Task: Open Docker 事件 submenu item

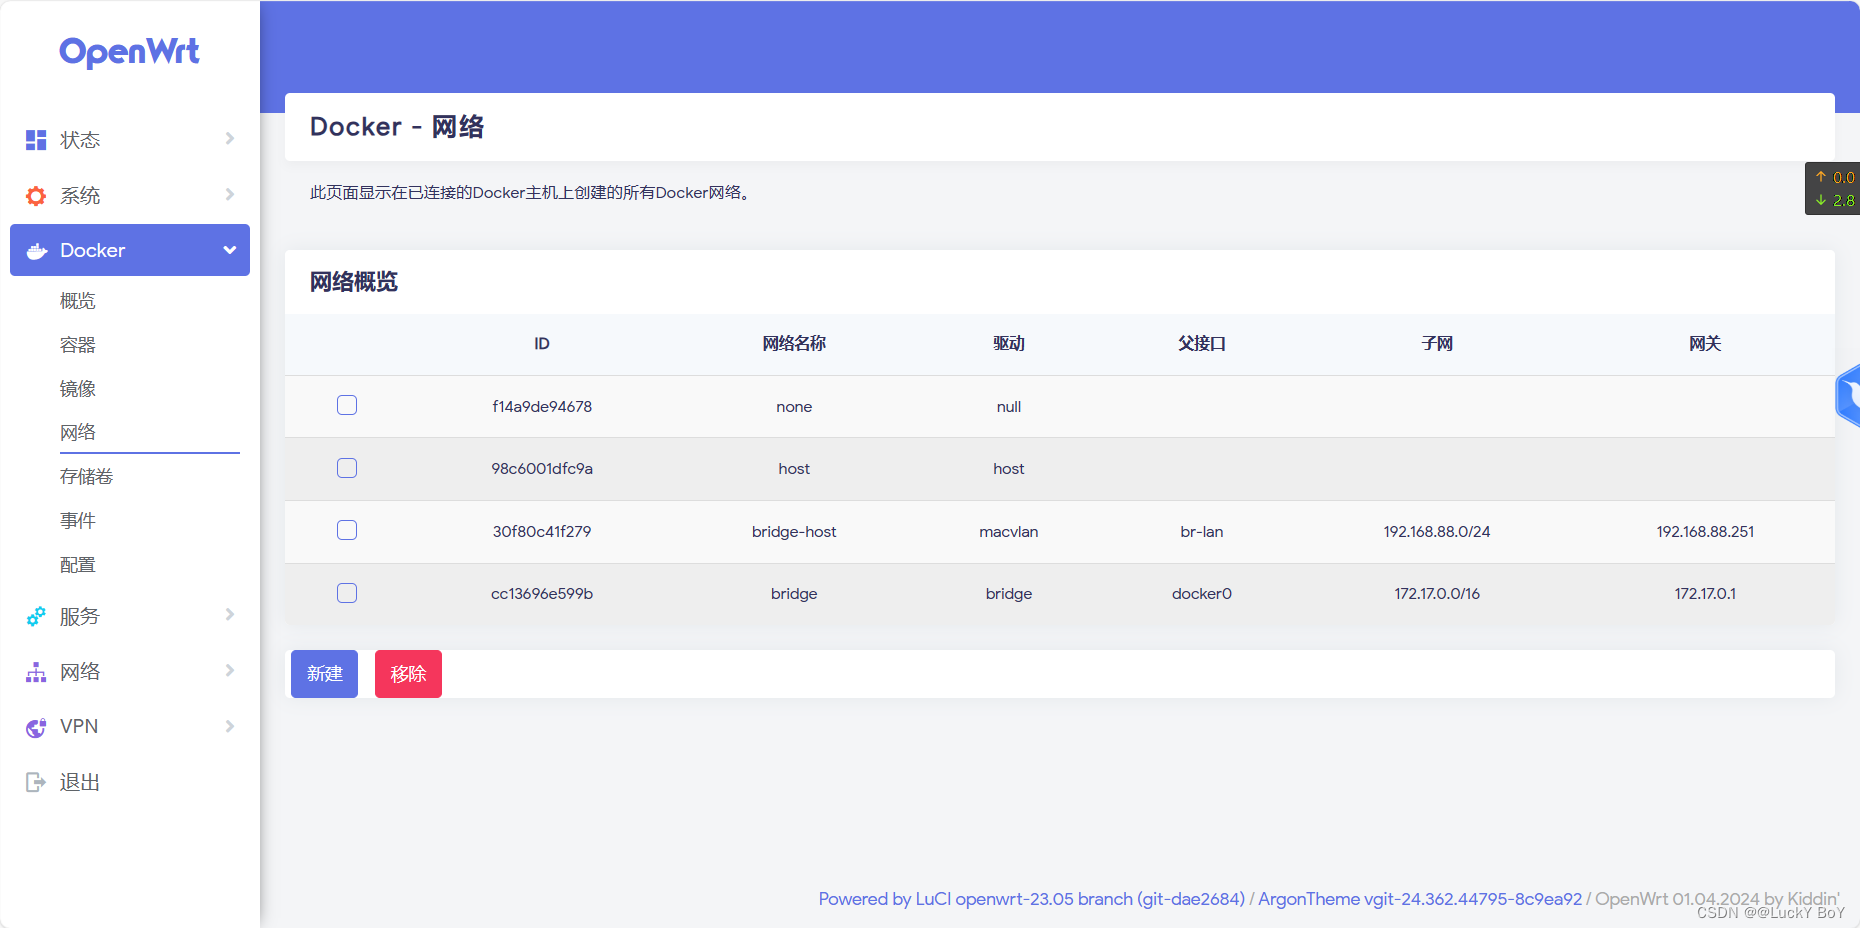Action: (78, 521)
